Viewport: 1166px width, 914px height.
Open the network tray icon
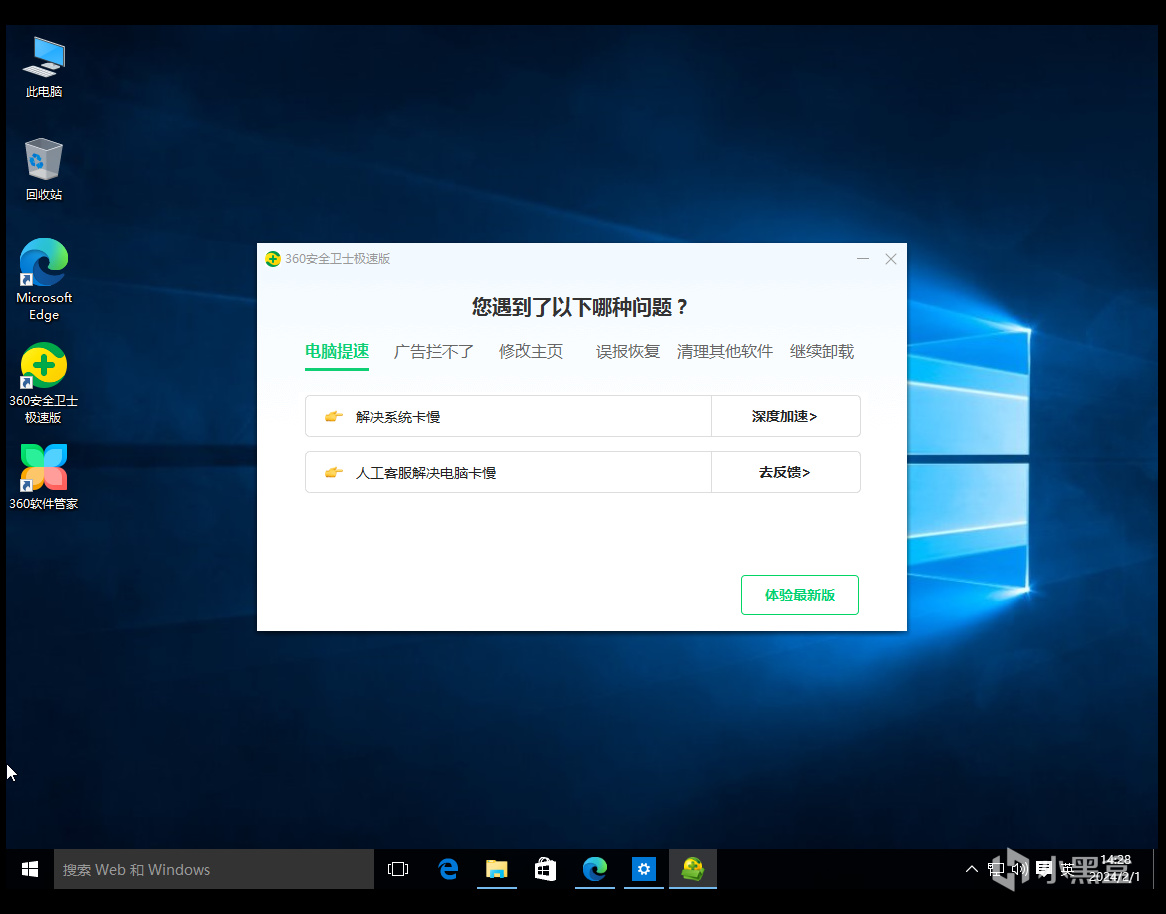click(996, 869)
